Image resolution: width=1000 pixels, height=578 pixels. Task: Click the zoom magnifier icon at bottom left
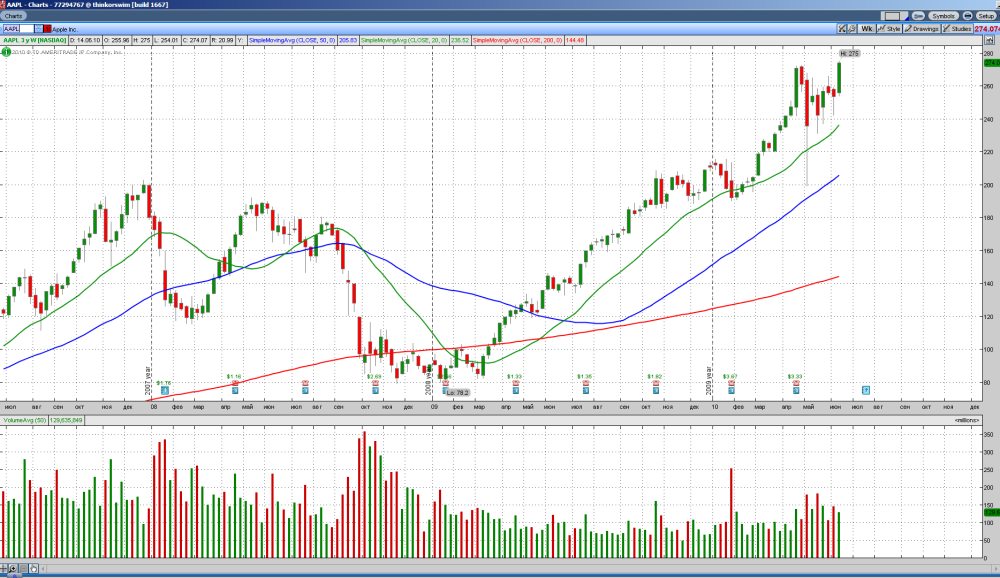click(x=12, y=568)
